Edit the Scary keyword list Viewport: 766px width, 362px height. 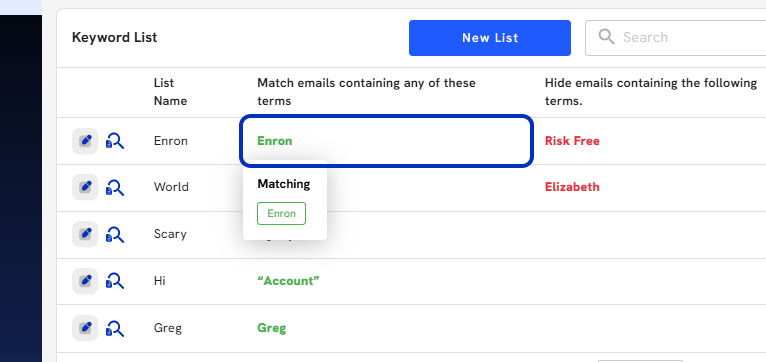tap(85, 234)
